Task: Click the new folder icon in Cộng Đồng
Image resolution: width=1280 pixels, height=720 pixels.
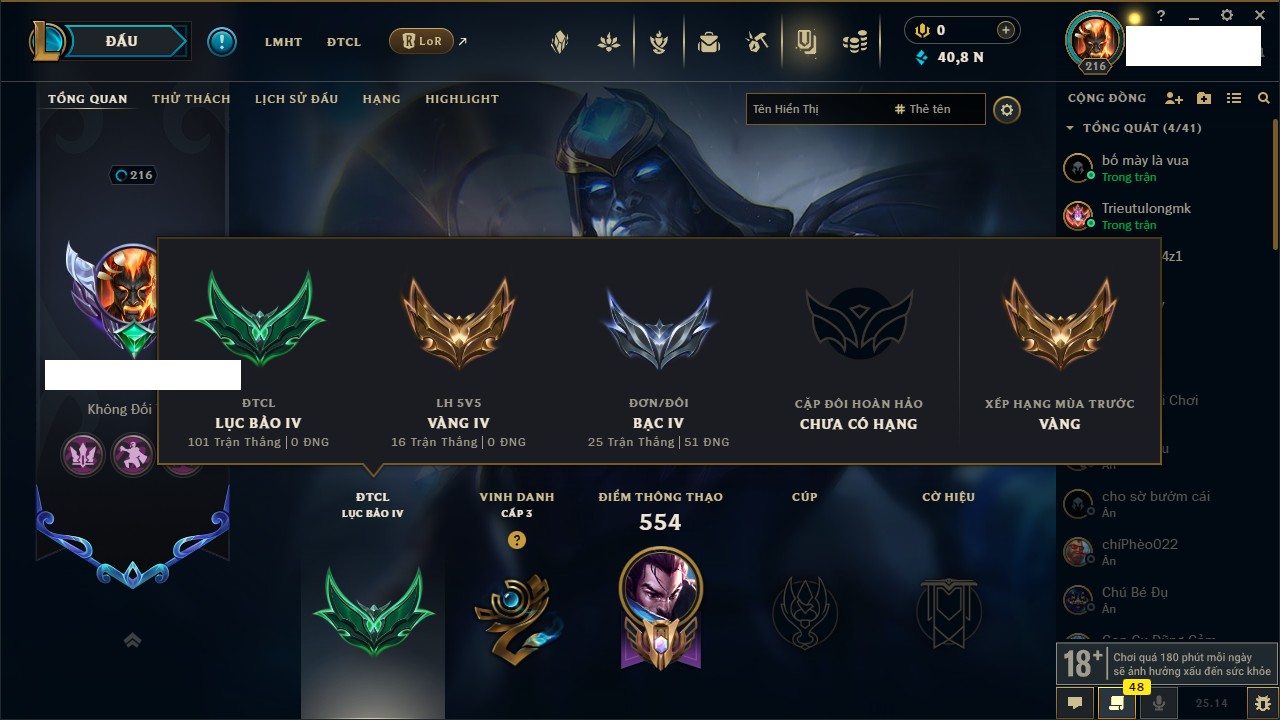Action: 1204,98
